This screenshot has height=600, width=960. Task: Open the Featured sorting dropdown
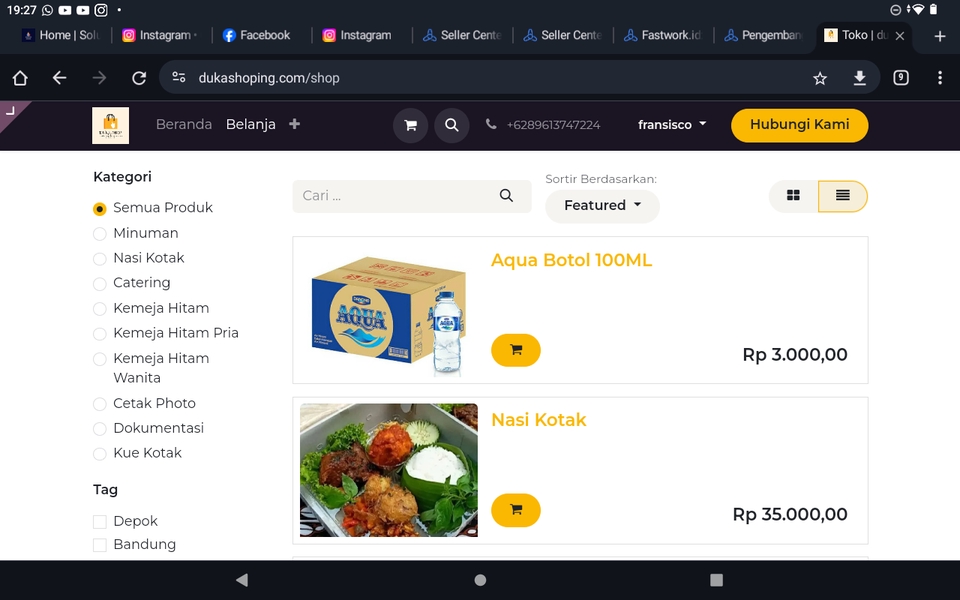(x=602, y=205)
